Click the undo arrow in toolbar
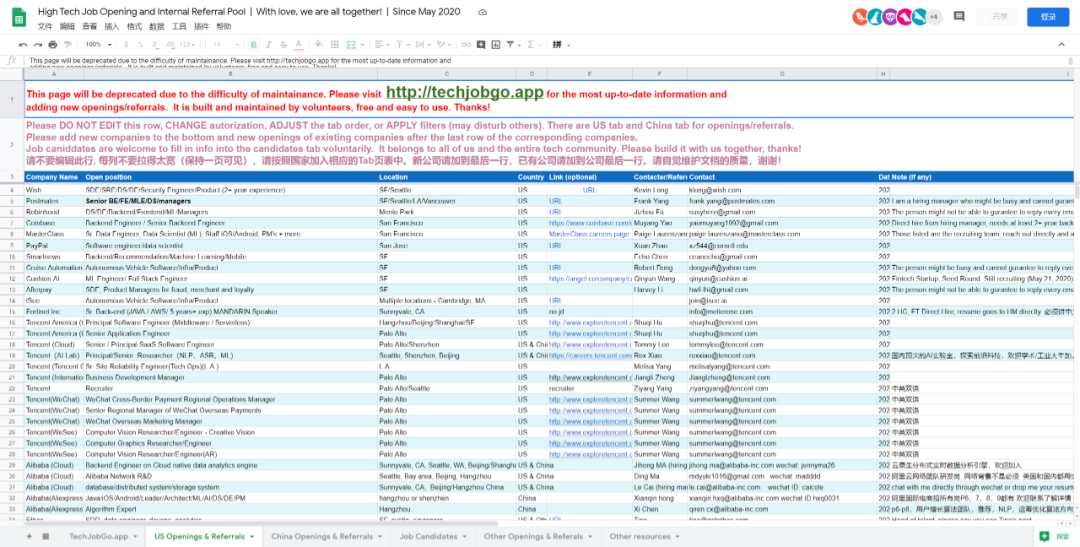The height and width of the screenshot is (547, 1080). [23, 45]
